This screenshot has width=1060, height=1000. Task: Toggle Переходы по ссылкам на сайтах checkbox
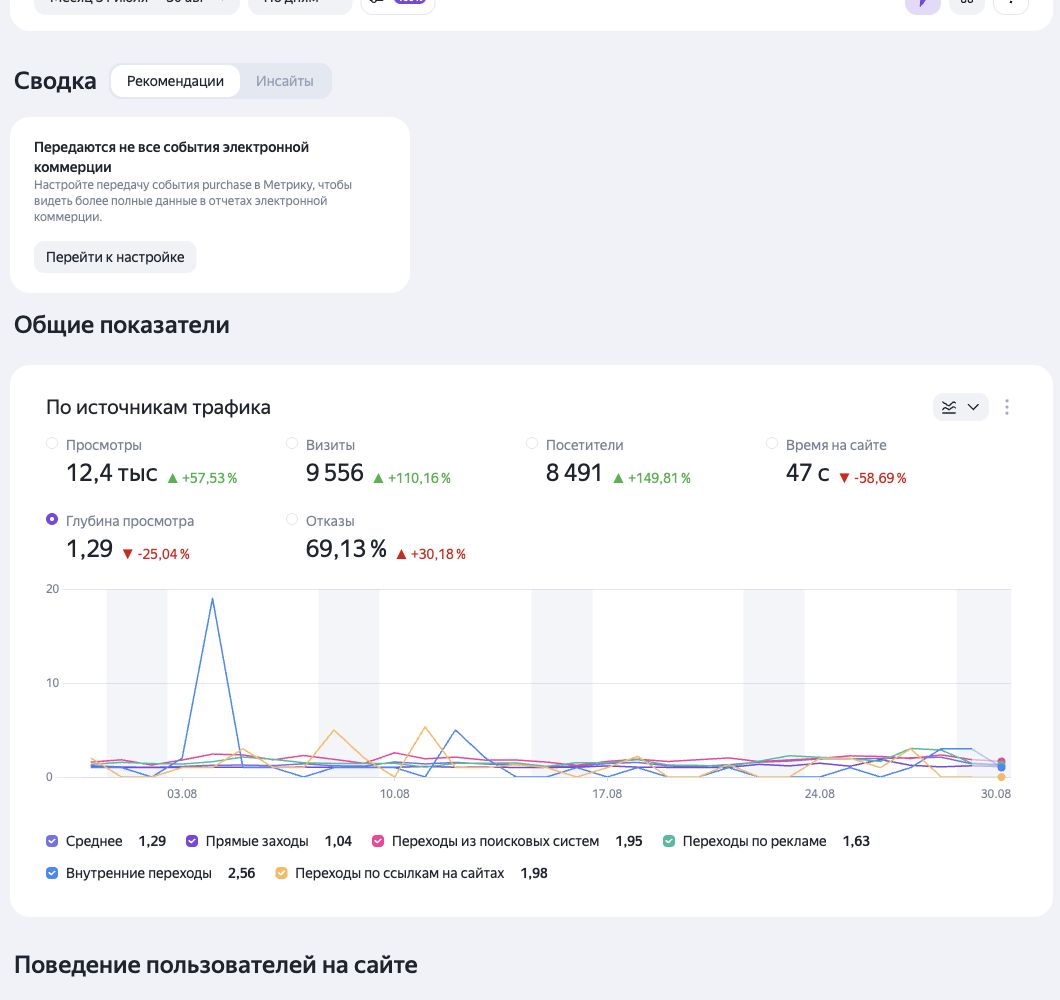click(x=281, y=873)
